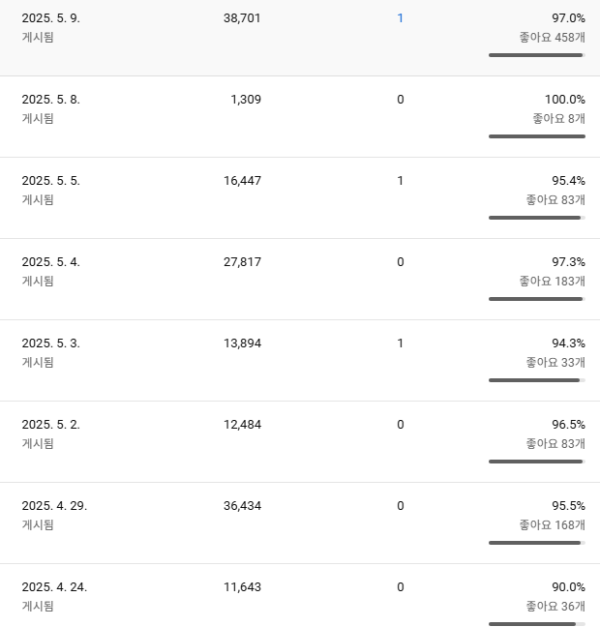The height and width of the screenshot is (627, 600).
Task: Click the blue comment count 1 link
Action: [400, 18]
